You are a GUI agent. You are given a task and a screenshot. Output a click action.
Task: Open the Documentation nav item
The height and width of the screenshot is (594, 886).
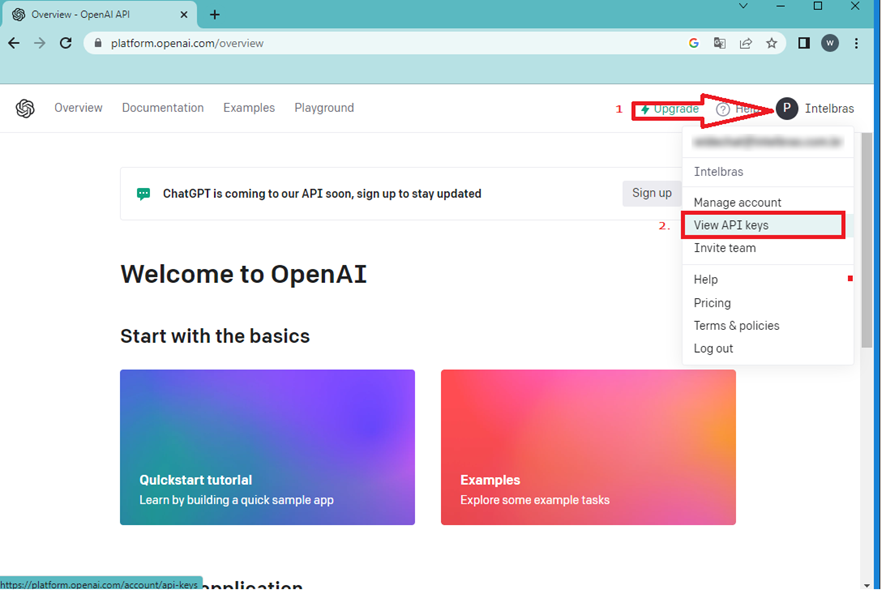click(163, 108)
